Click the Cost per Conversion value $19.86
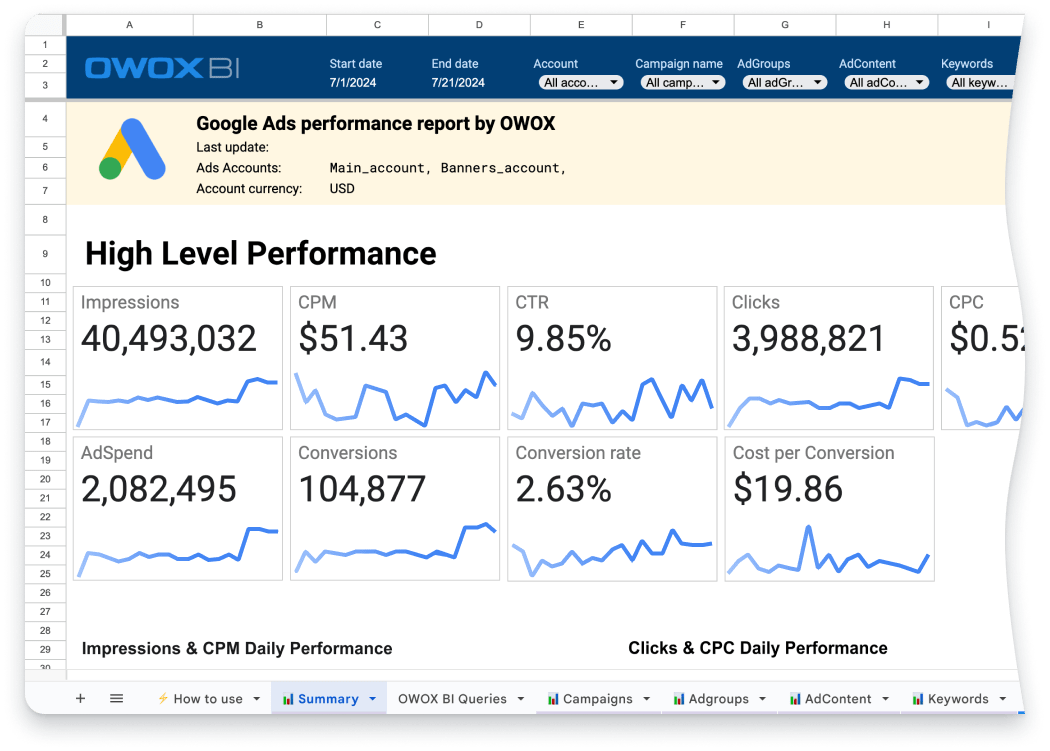 (788, 489)
